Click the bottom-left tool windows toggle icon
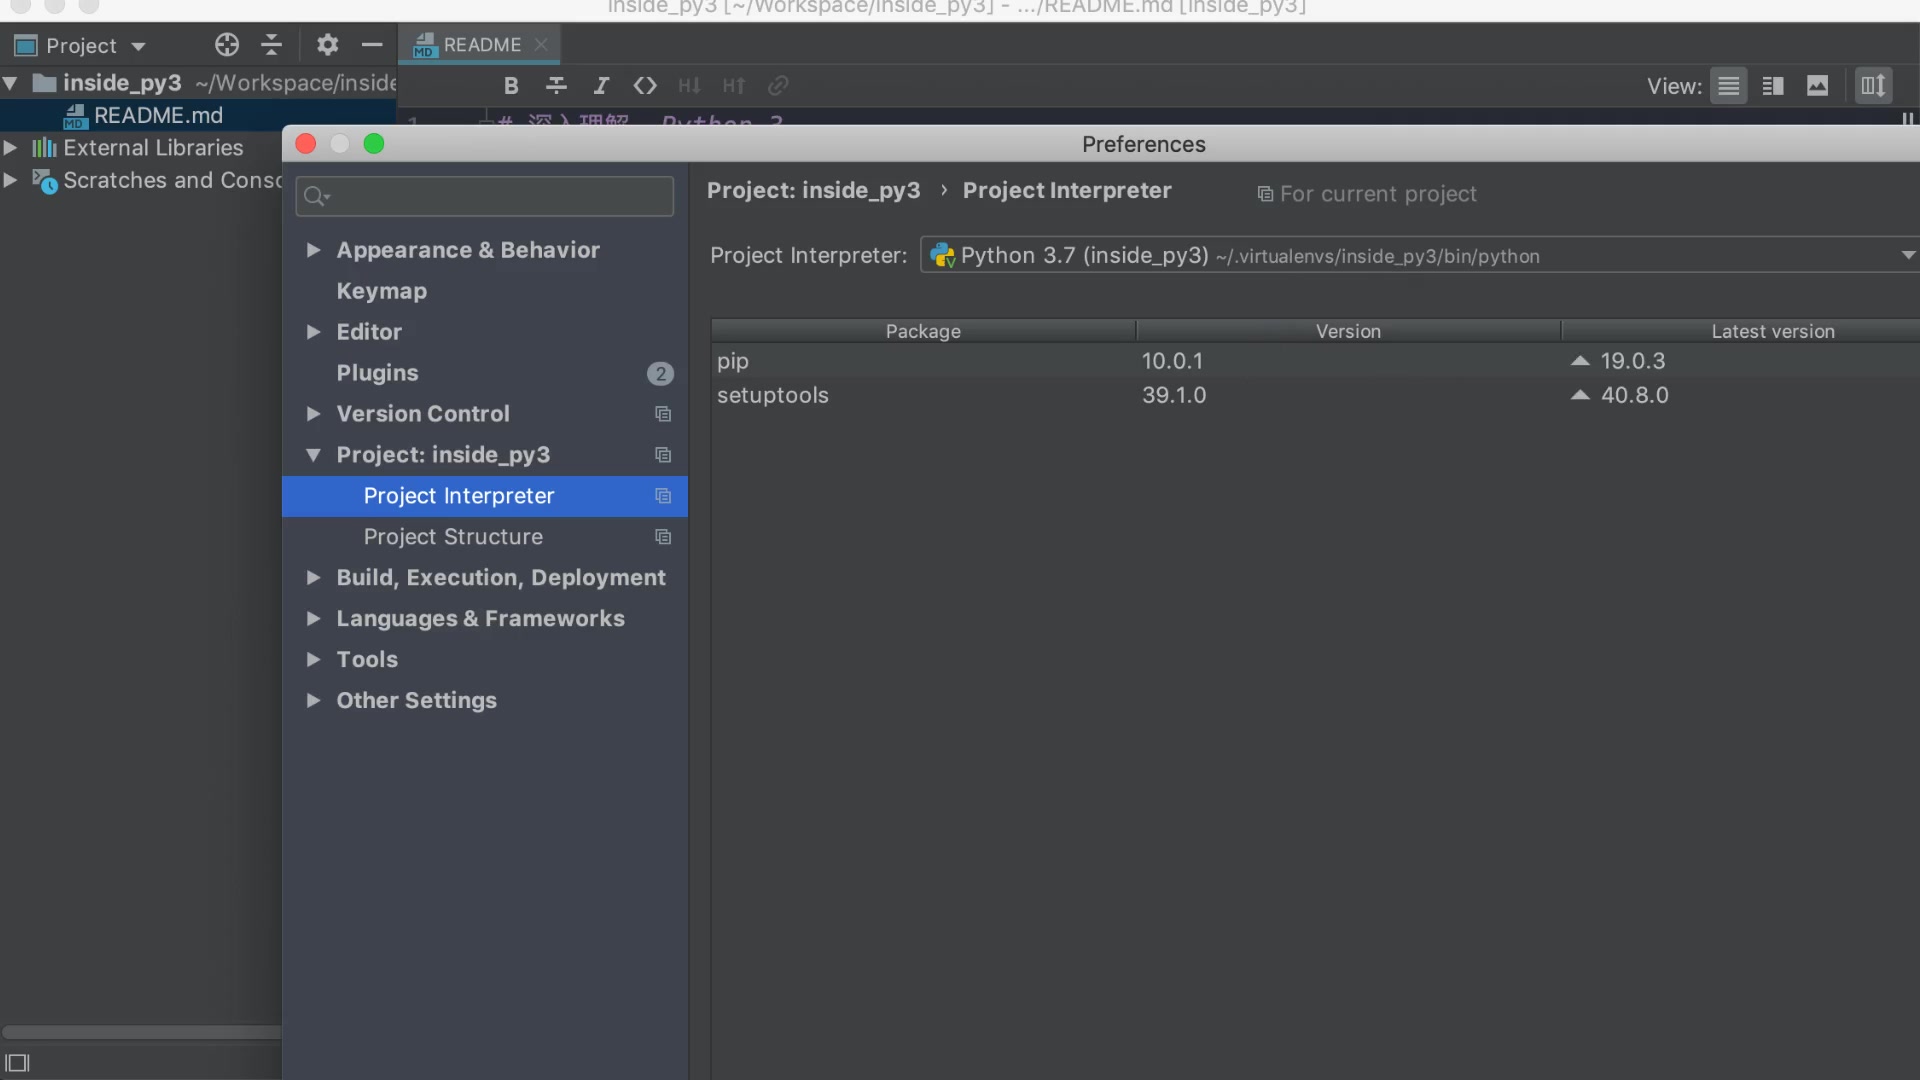 [17, 1063]
